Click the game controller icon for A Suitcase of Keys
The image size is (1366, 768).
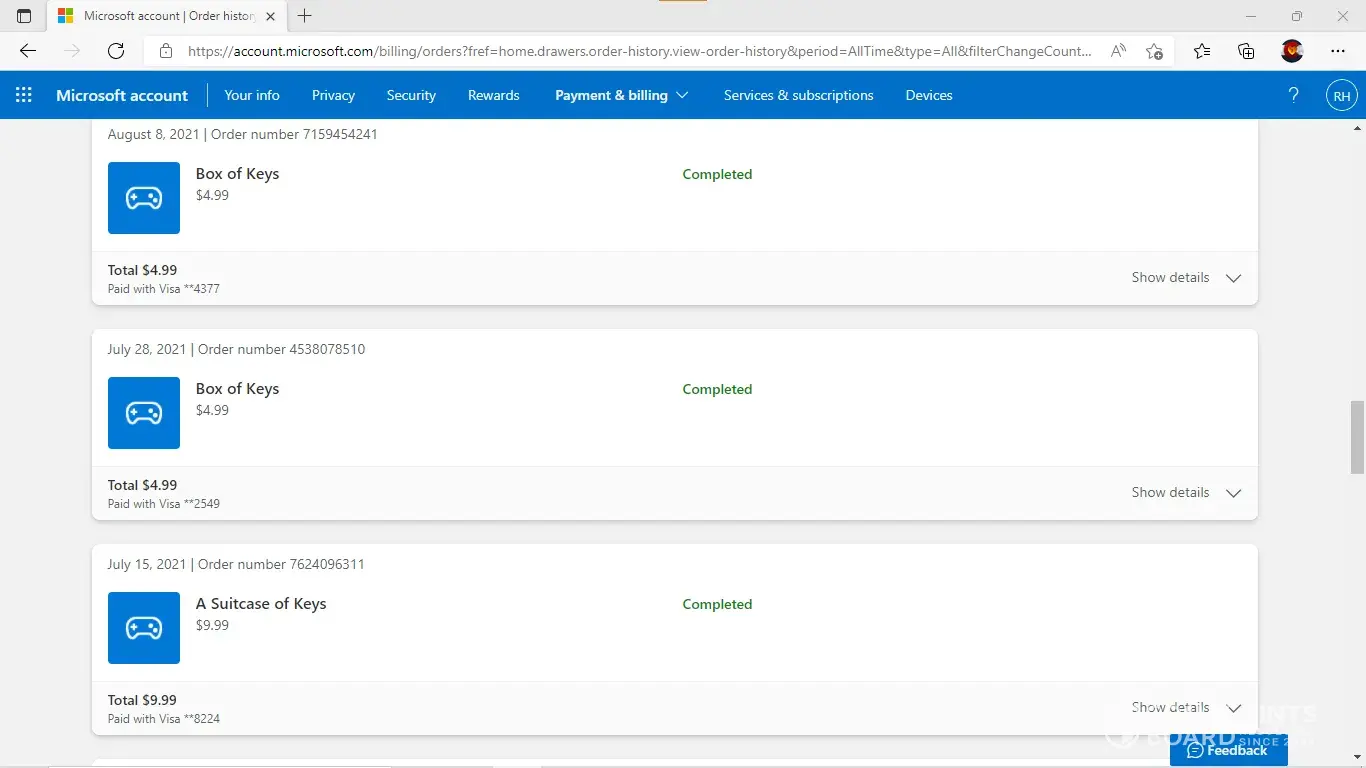click(x=144, y=628)
